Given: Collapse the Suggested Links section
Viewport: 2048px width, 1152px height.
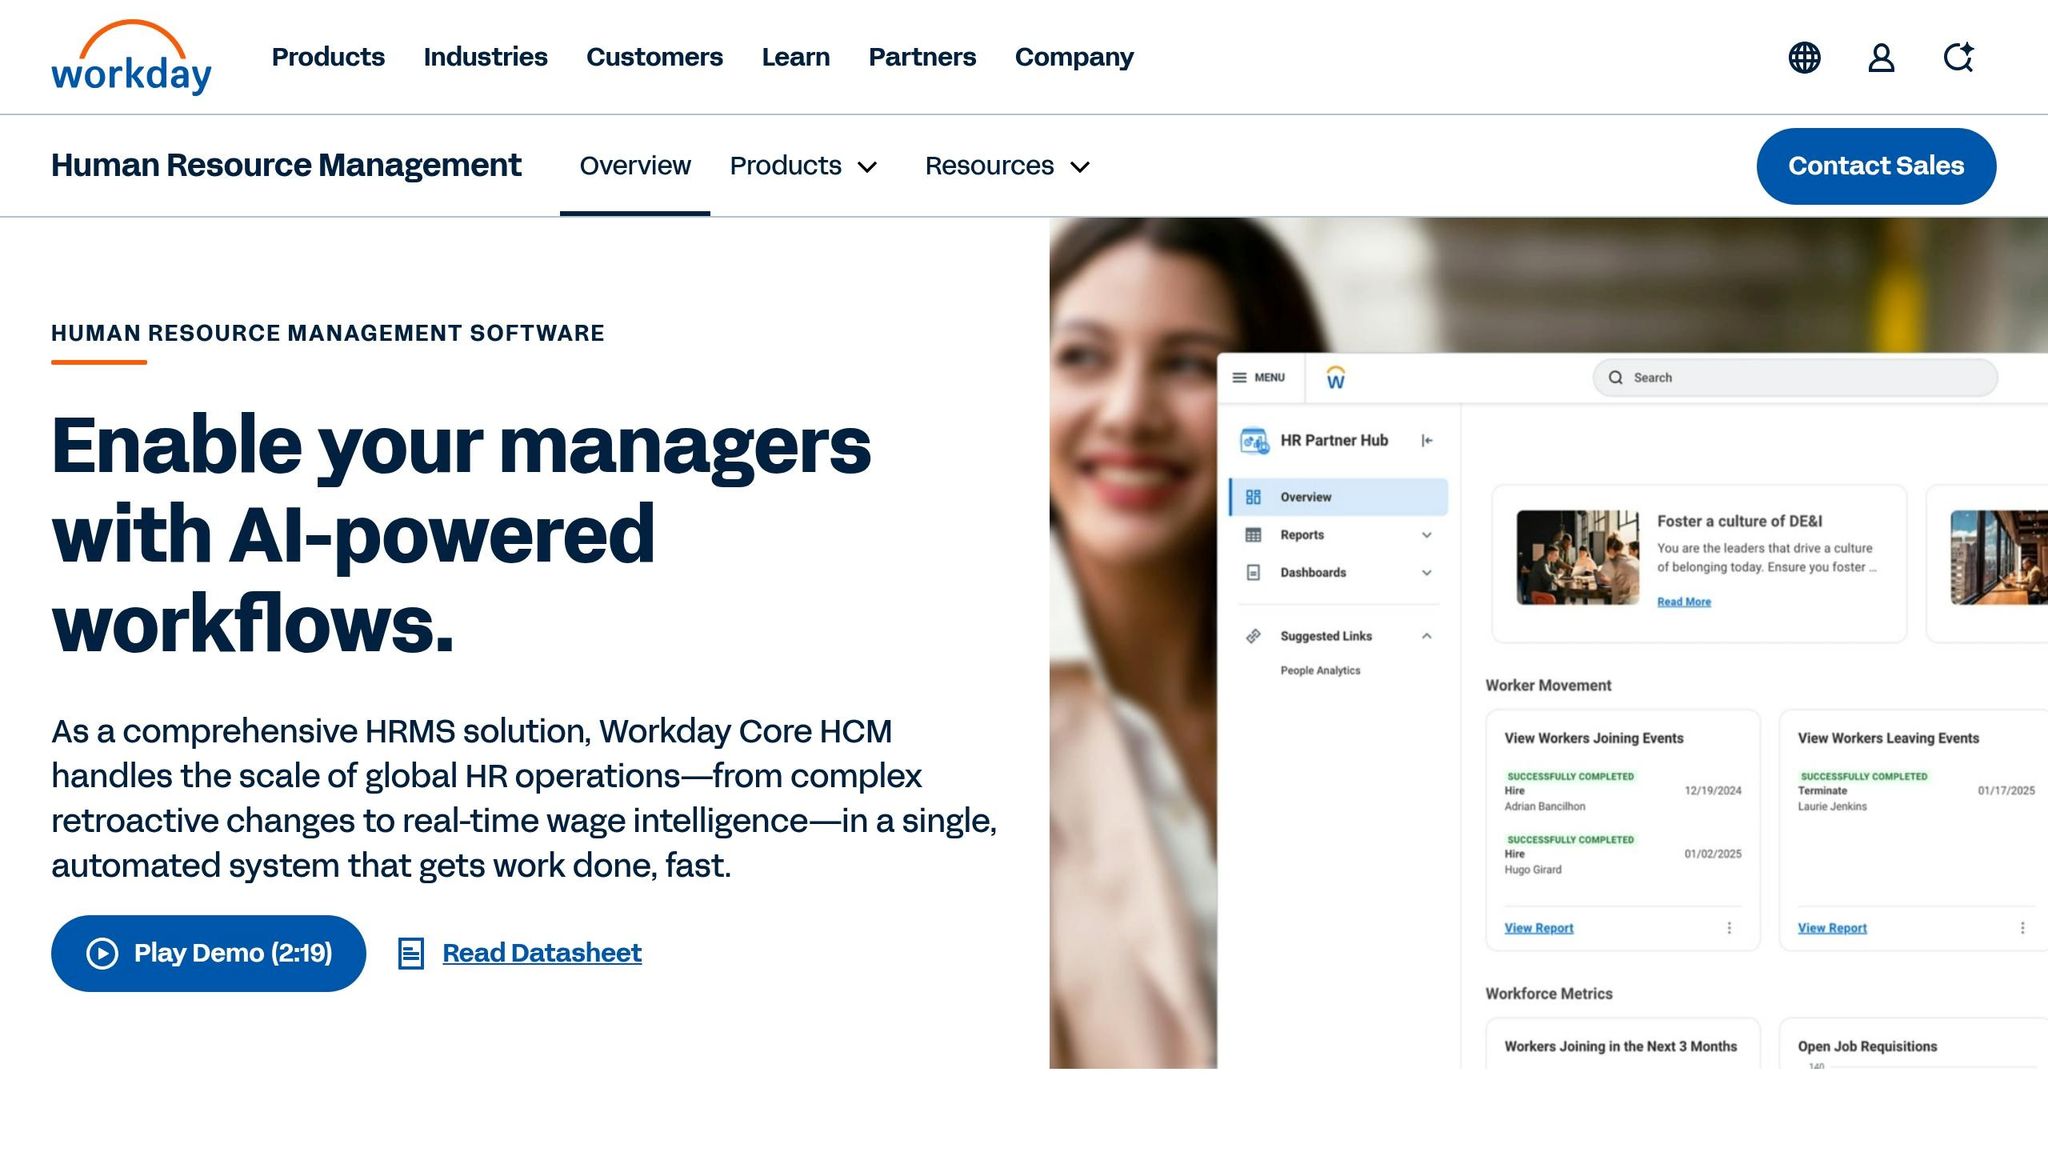Looking at the screenshot, I should (x=1427, y=636).
